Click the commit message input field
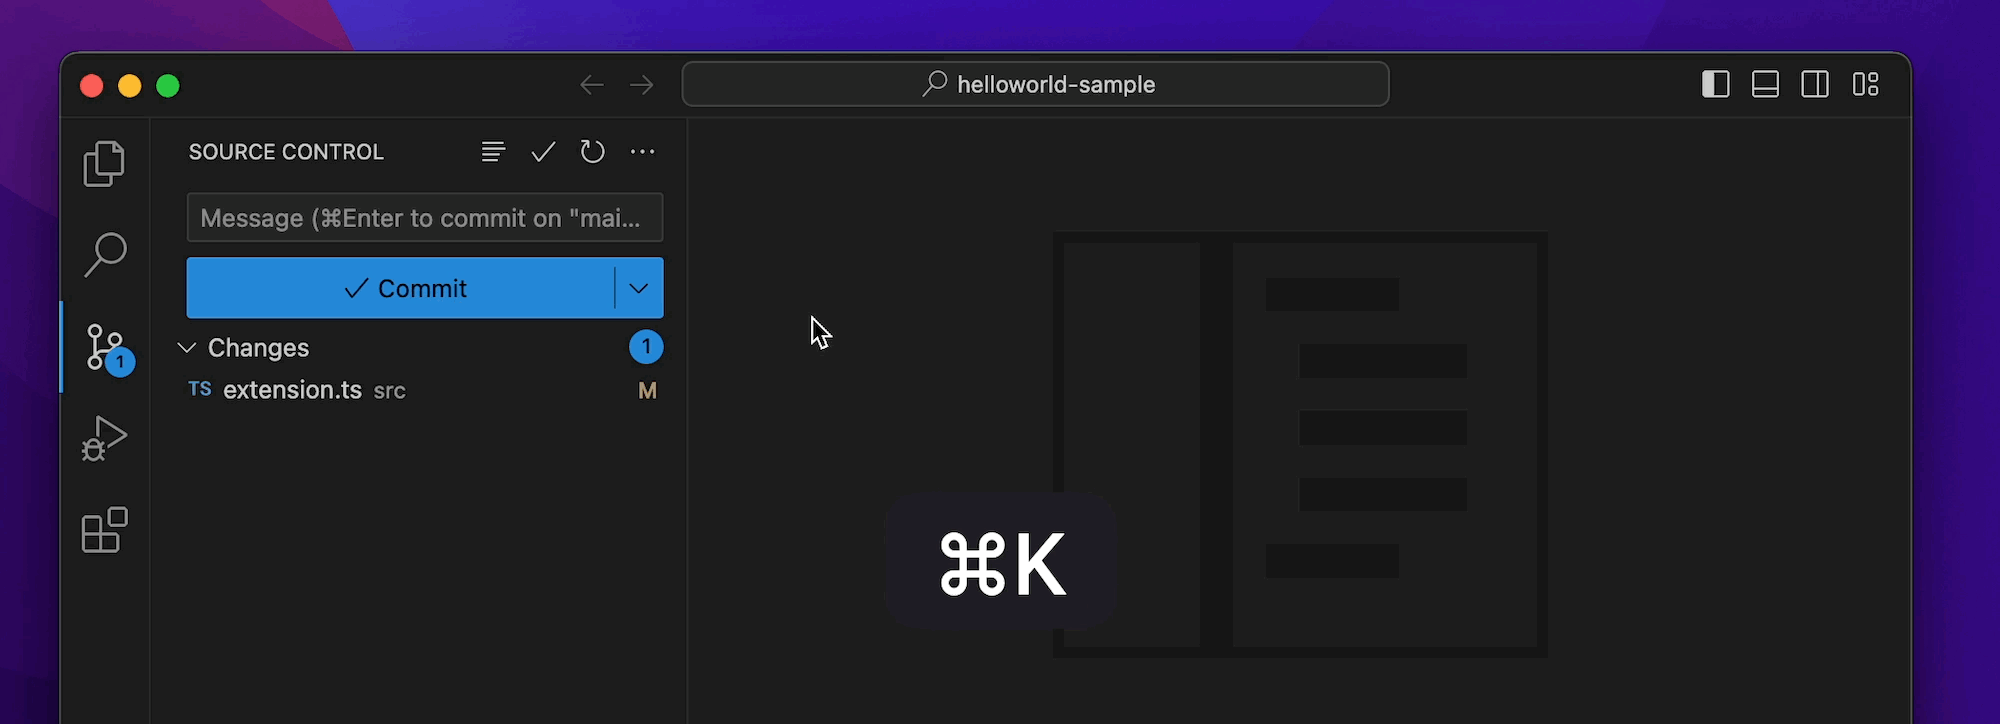The height and width of the screenshot is (724, 2000). coord(425,218)
